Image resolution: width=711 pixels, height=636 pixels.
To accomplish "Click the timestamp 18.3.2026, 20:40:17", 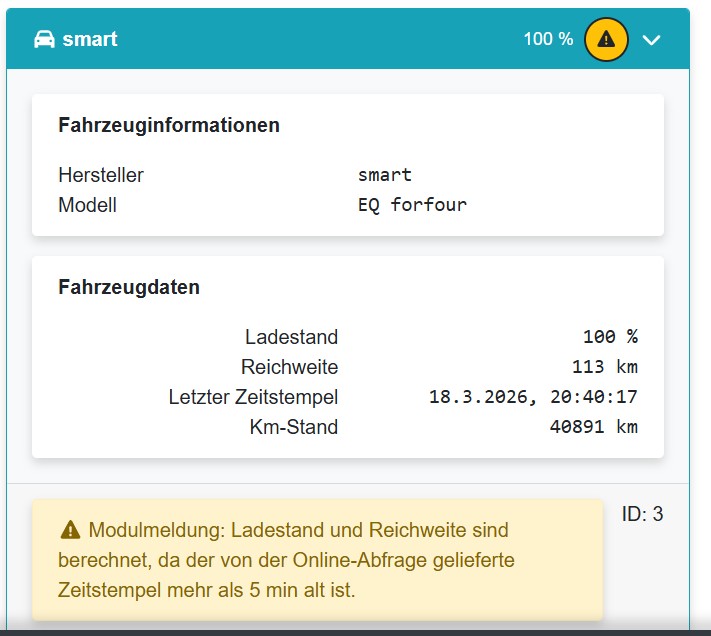I will pos(533,397).
